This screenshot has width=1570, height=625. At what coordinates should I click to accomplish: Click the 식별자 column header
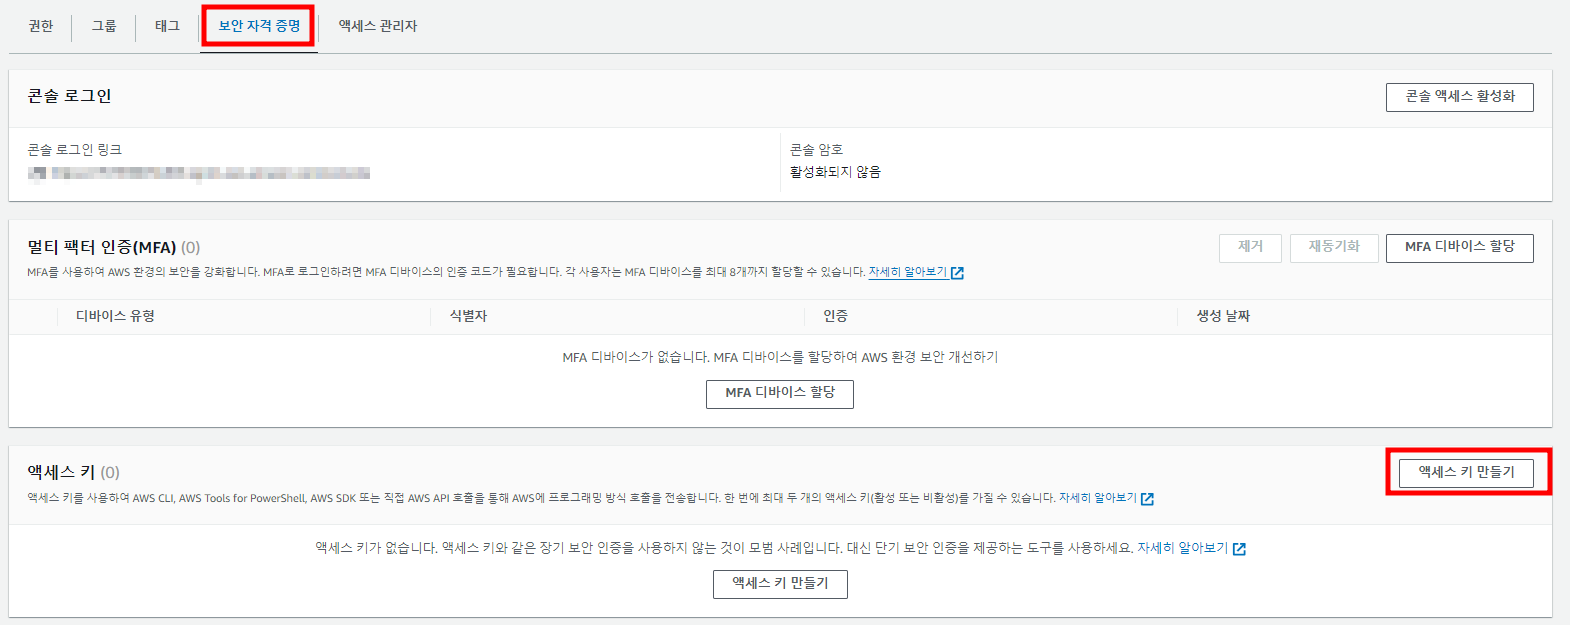(468, 316)
